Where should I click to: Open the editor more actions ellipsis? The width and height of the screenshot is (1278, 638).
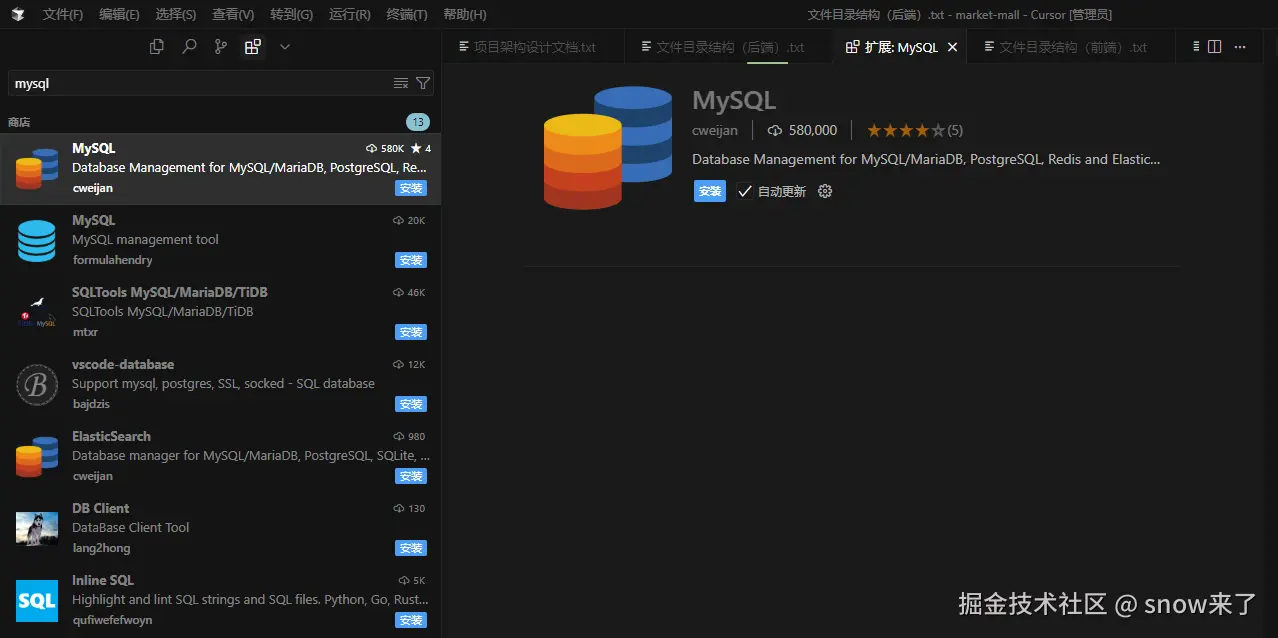tap(1240, 46)
